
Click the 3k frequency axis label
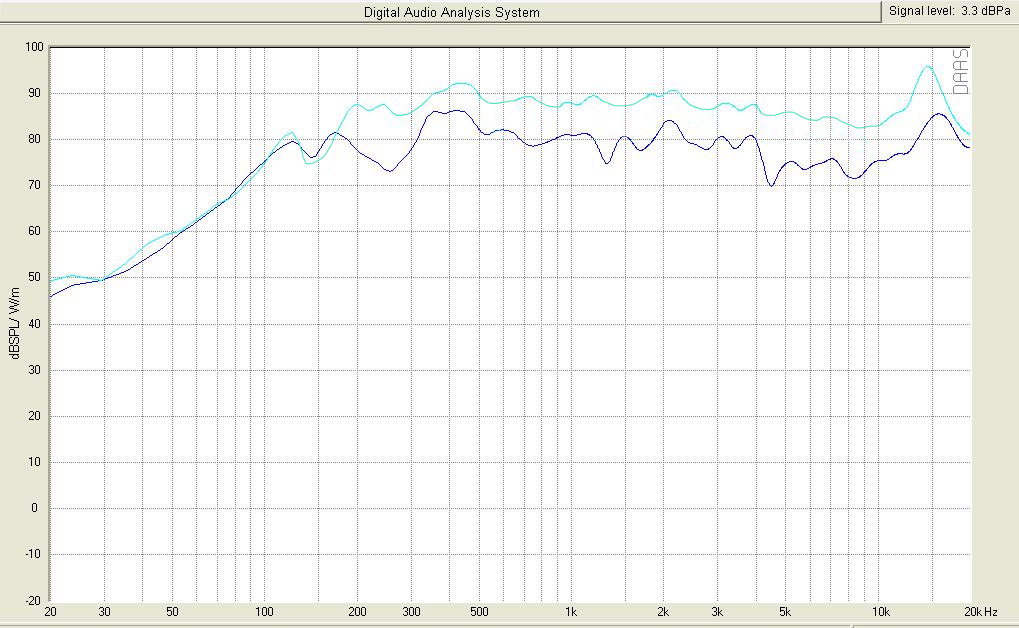tap(717, 612)
